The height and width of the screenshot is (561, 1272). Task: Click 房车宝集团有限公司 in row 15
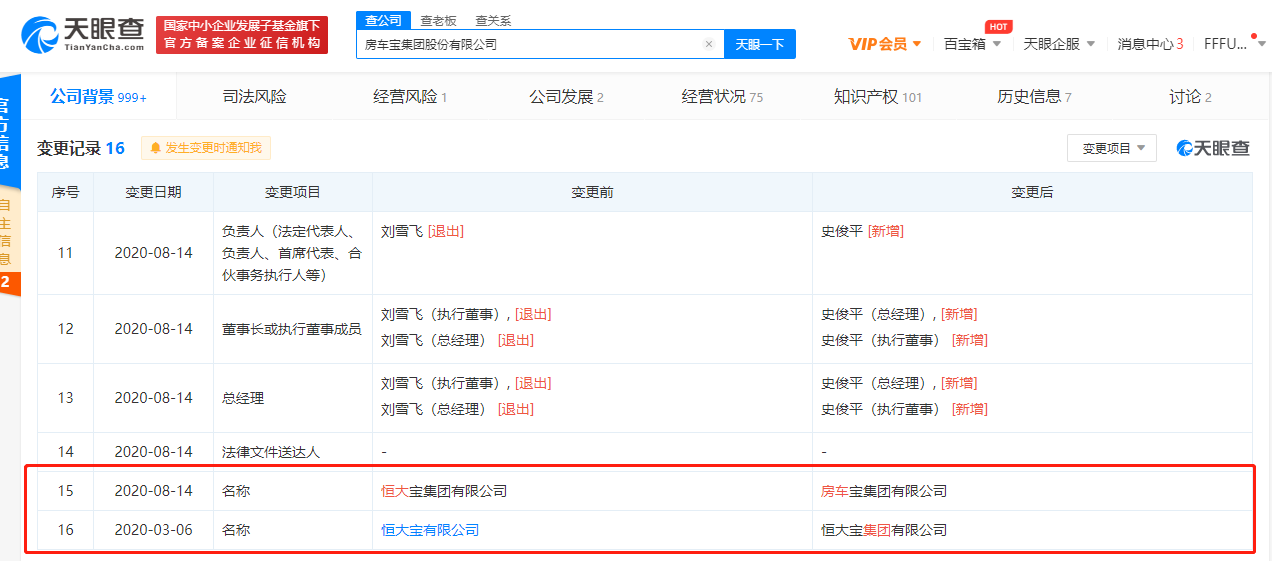point(884,491)
